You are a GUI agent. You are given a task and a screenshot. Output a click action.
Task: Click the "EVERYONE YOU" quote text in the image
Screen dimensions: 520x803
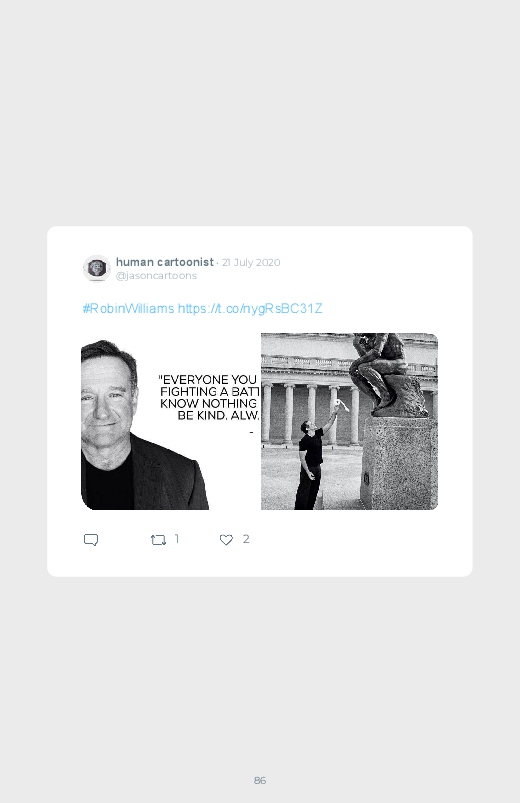coord(207,379)
